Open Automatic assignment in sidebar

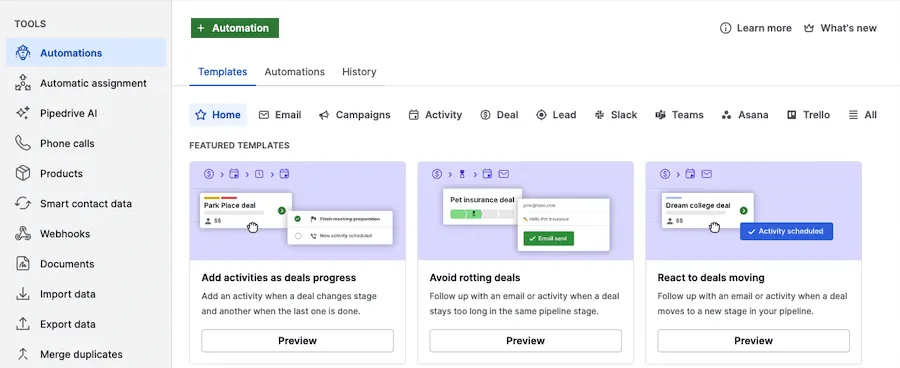coord(86,83)
